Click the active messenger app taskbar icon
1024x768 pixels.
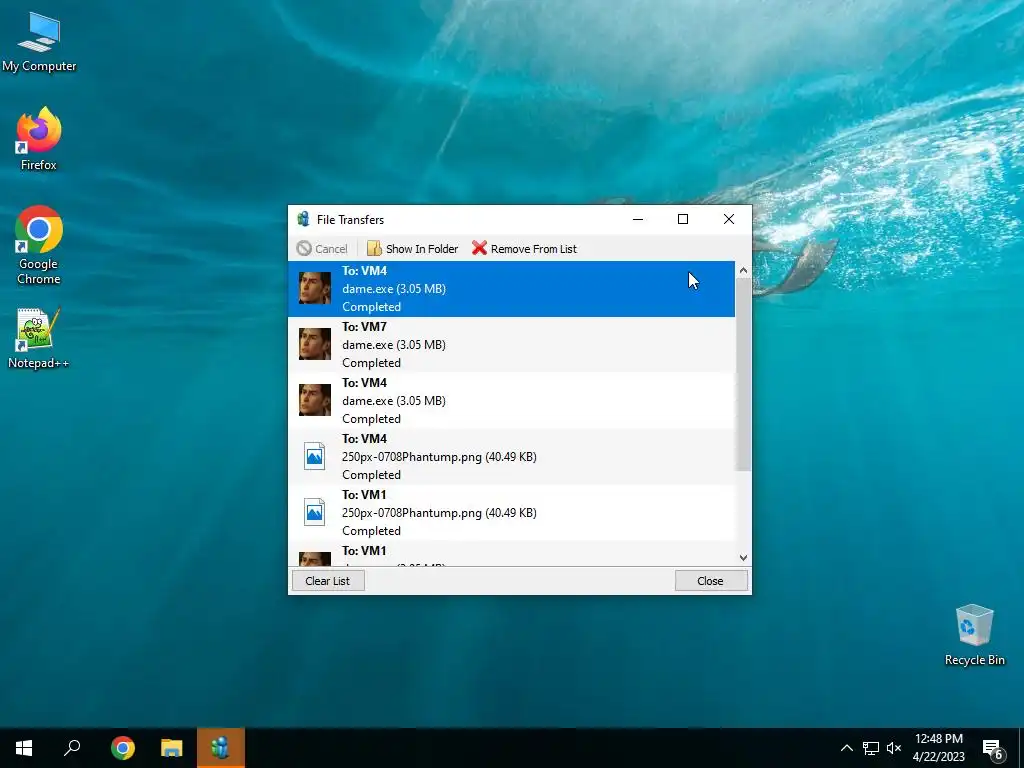(x=221, y=748)
